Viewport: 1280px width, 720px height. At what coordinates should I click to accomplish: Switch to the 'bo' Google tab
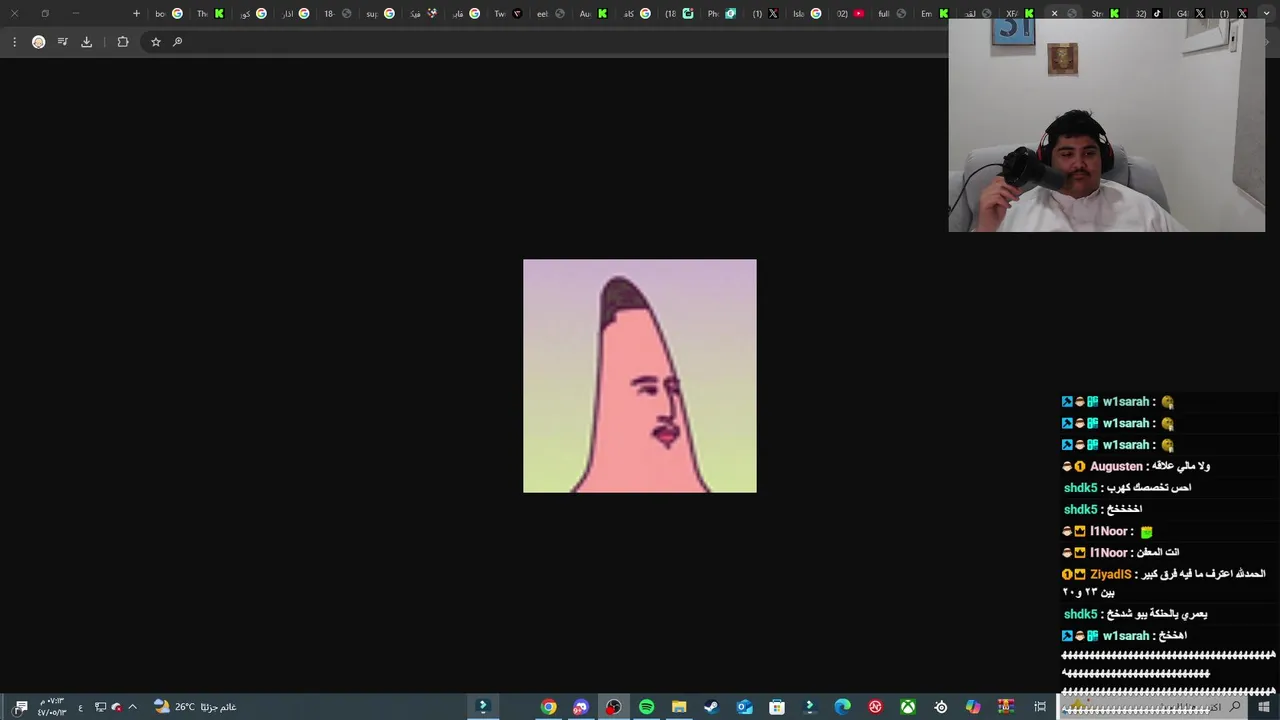tap(168, 14)
